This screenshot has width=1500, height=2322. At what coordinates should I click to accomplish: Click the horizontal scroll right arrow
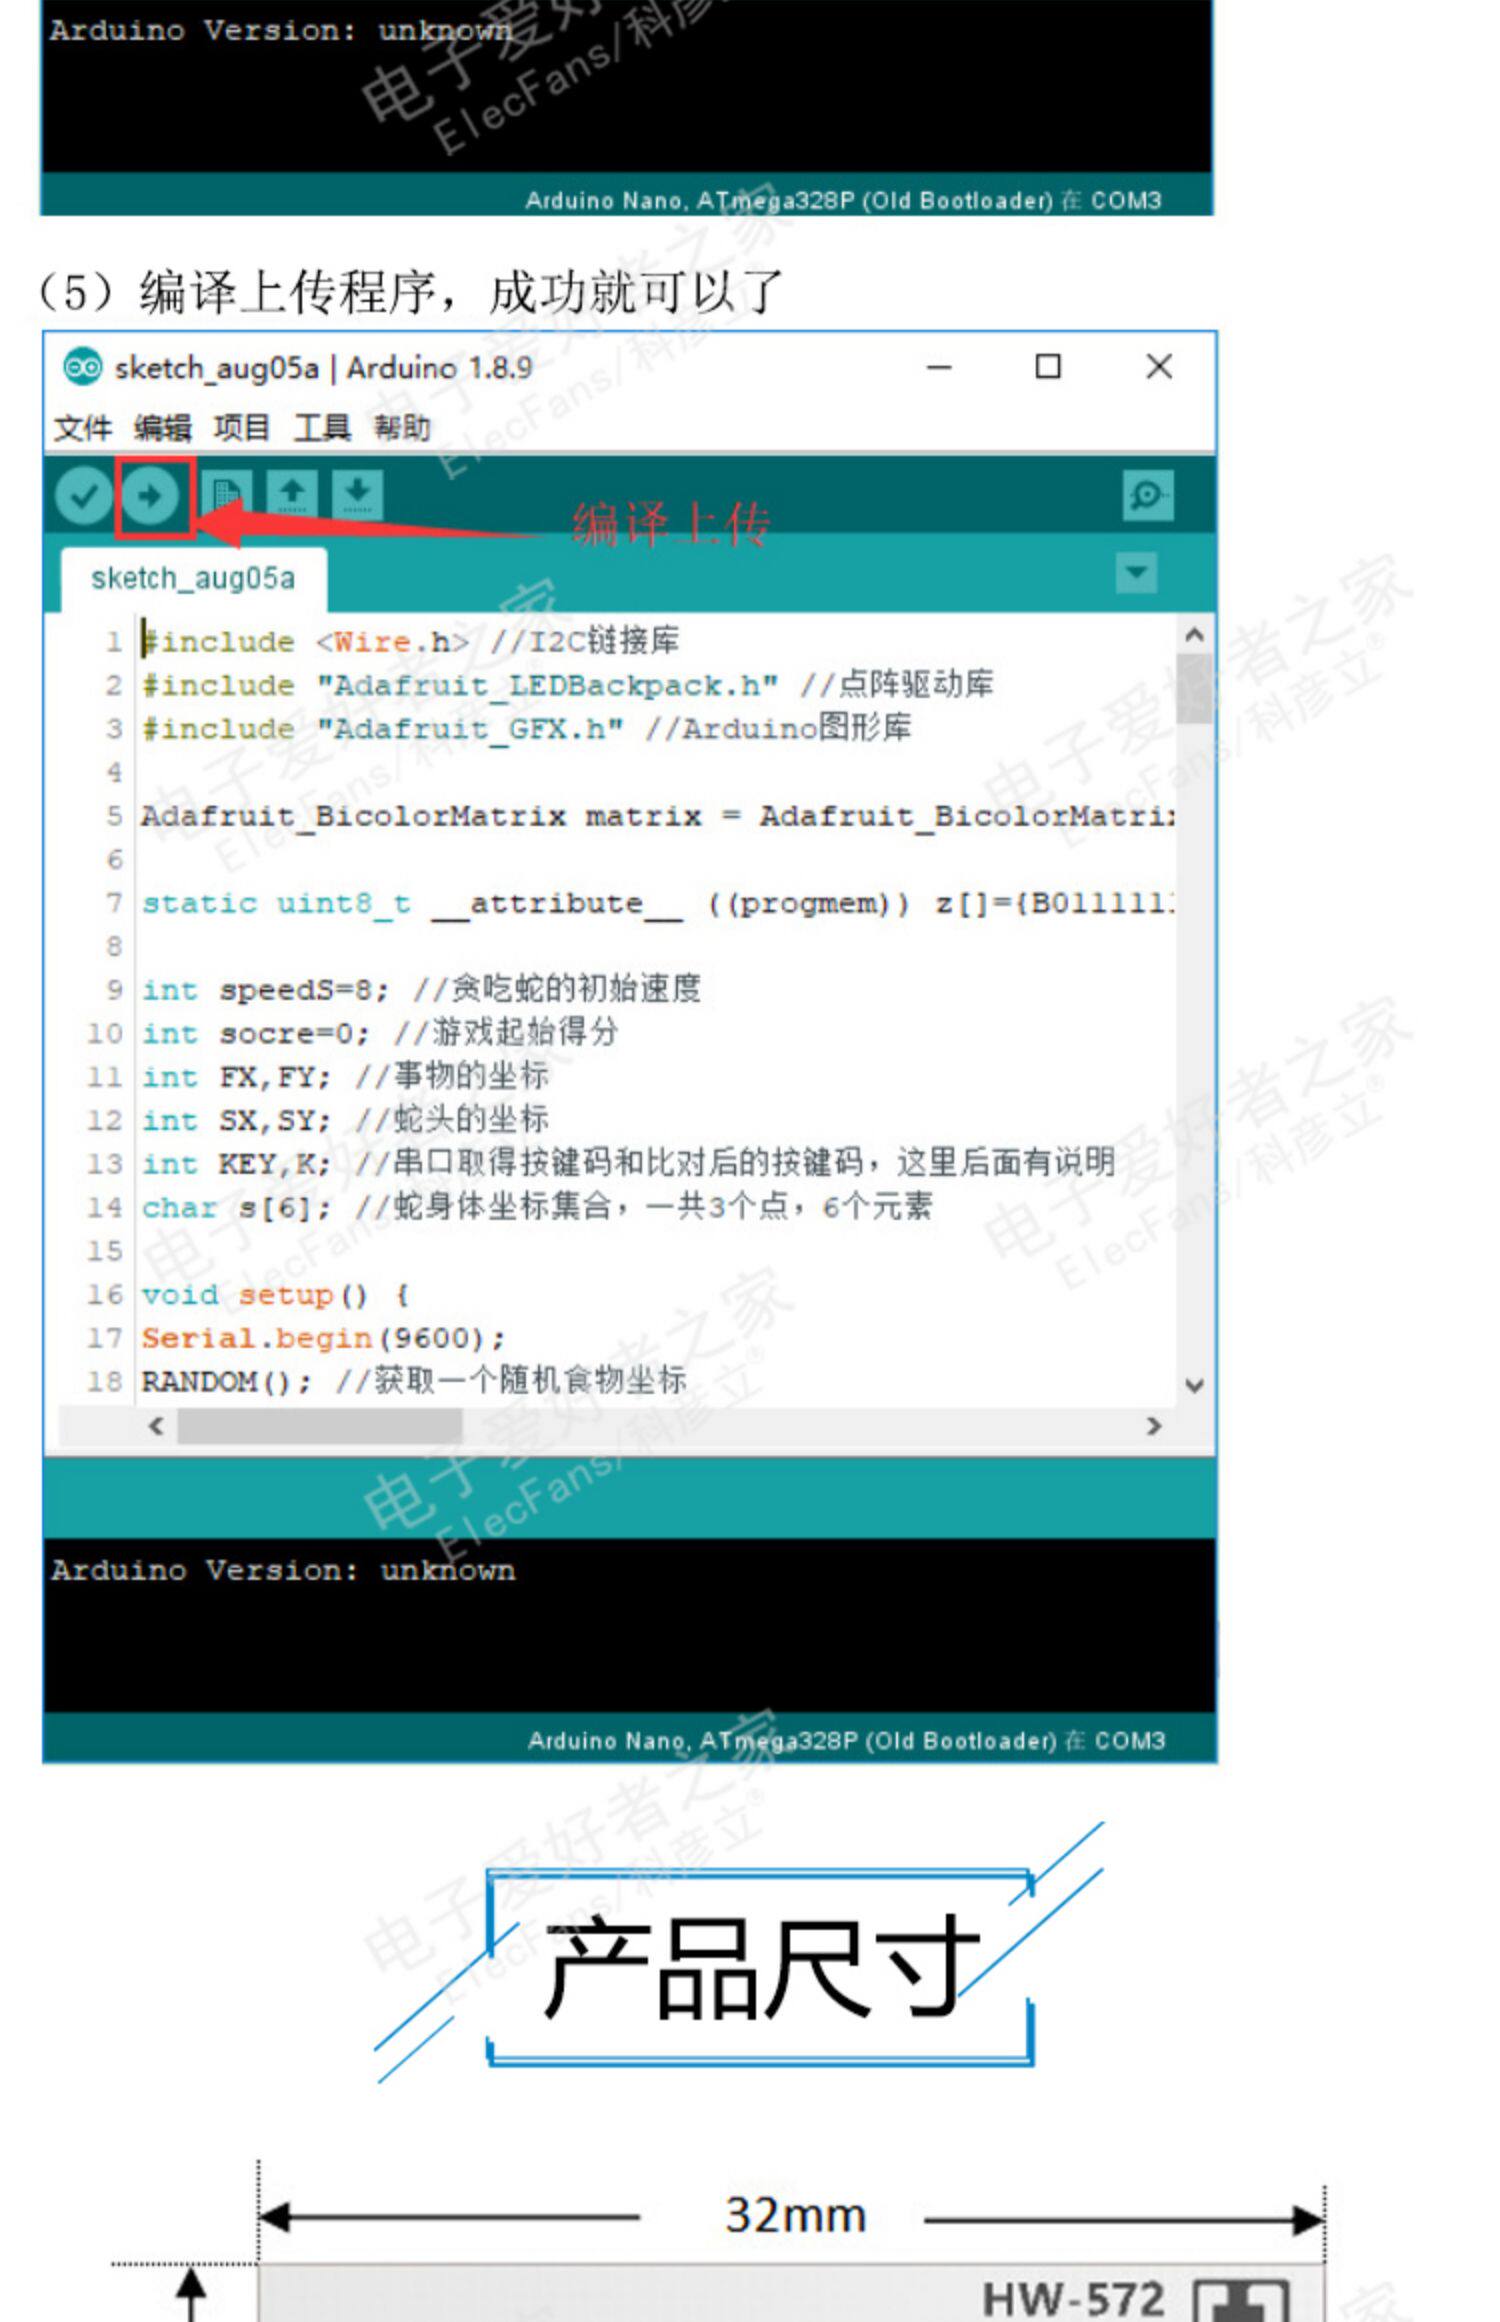(1154, 1426)
